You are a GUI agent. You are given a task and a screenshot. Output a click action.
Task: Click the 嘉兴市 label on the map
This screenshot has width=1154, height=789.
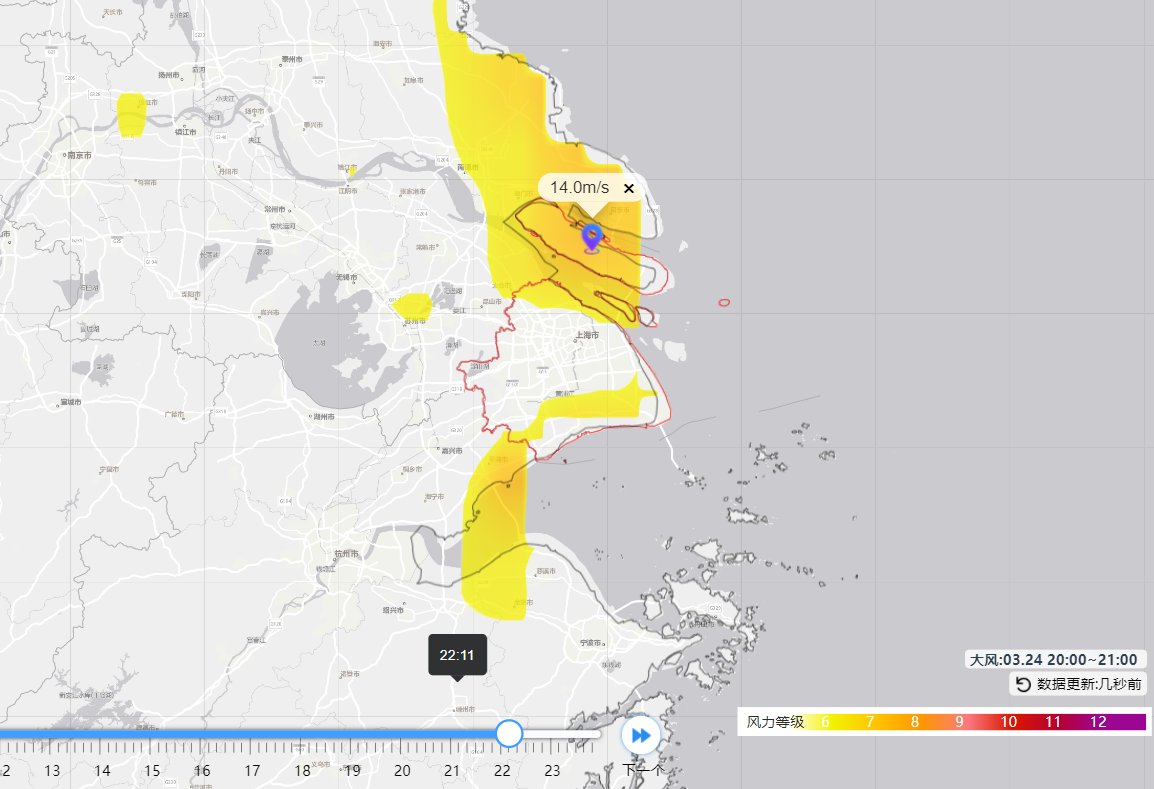[x=450, y=450]
